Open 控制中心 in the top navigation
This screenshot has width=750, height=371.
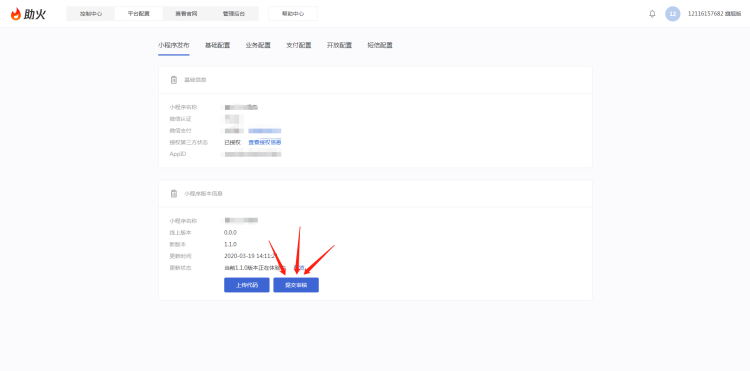click(91, 14)
